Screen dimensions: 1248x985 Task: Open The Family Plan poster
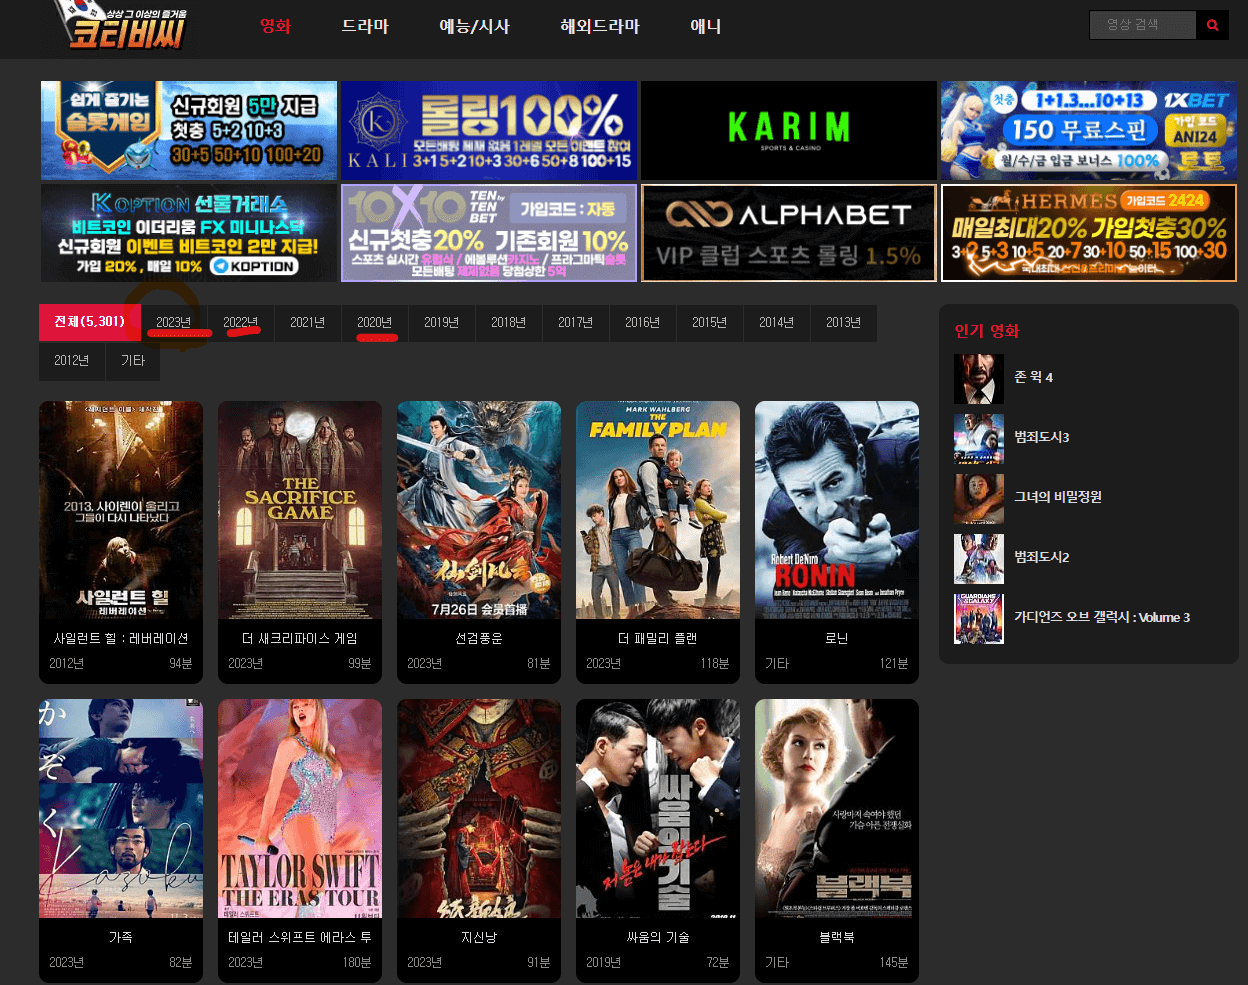tap(658, 510)
